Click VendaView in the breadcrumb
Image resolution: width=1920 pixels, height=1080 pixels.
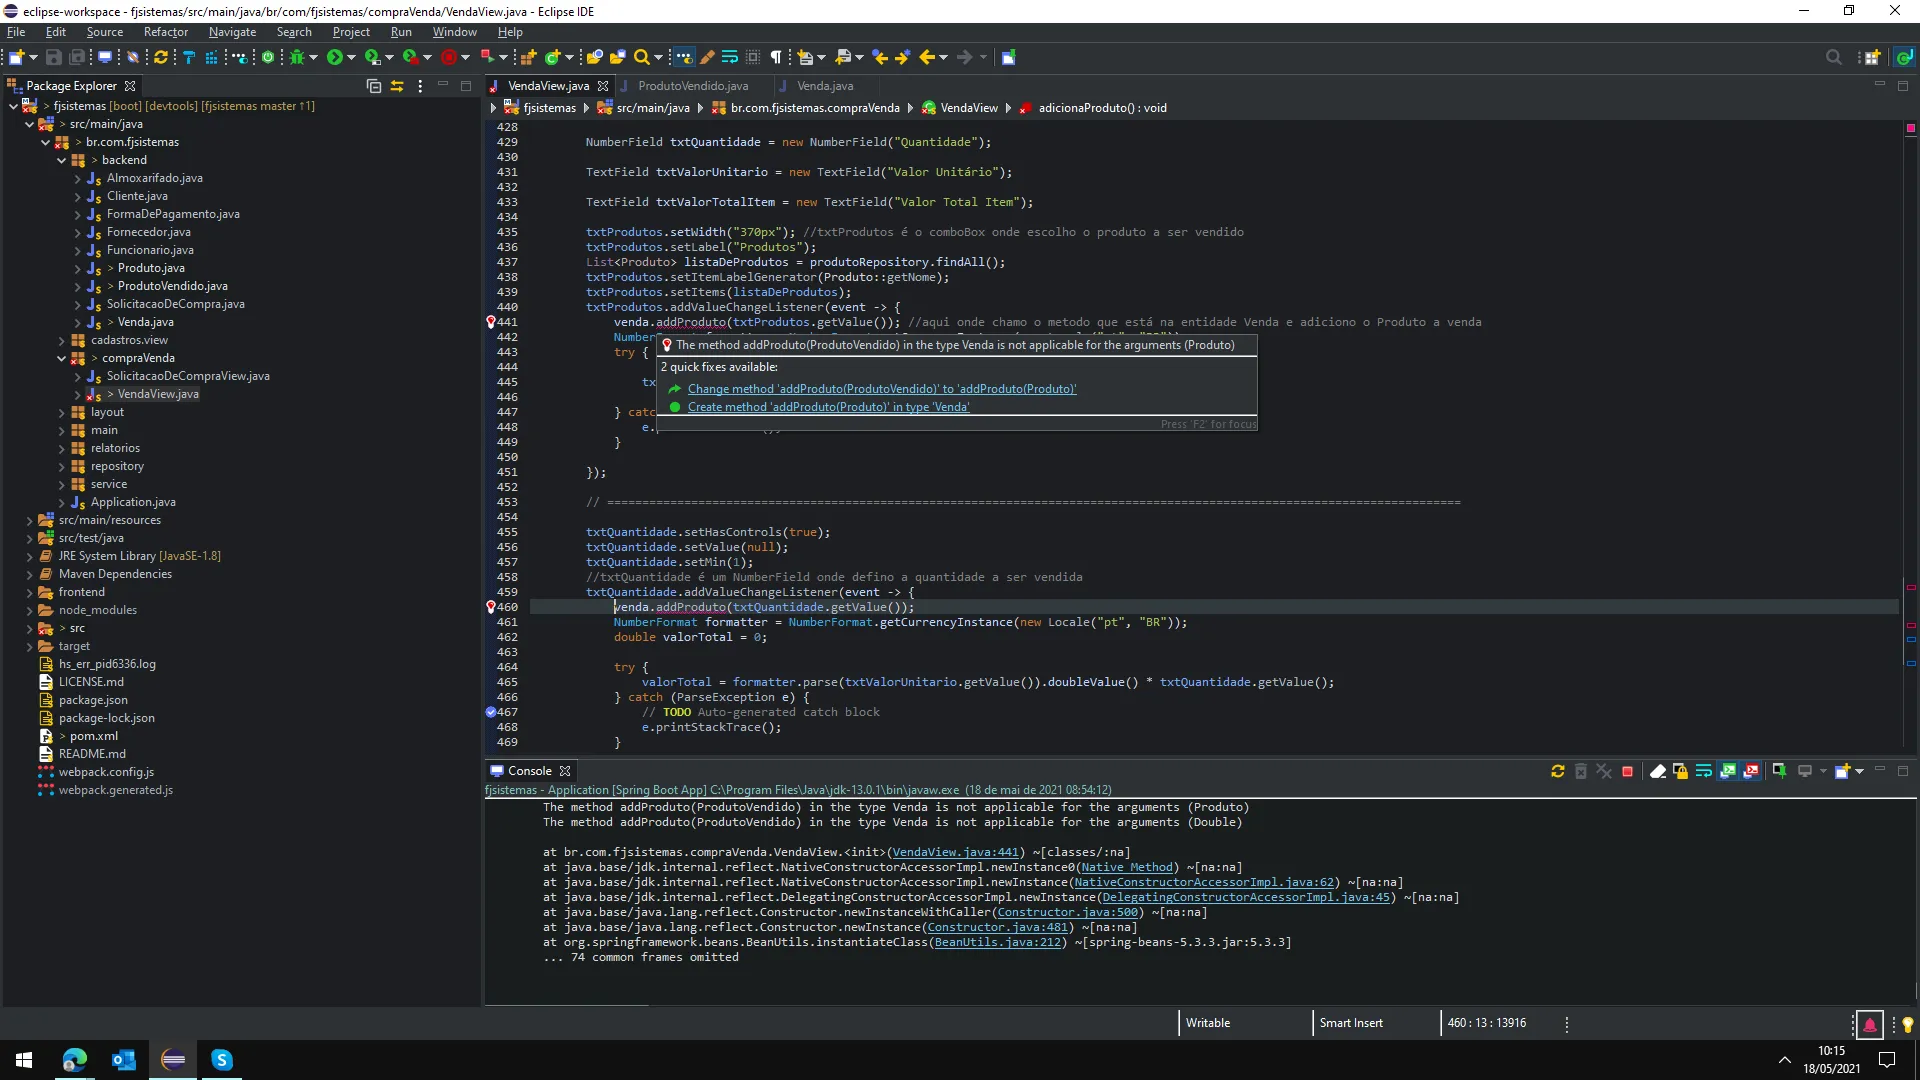point(968,108)
